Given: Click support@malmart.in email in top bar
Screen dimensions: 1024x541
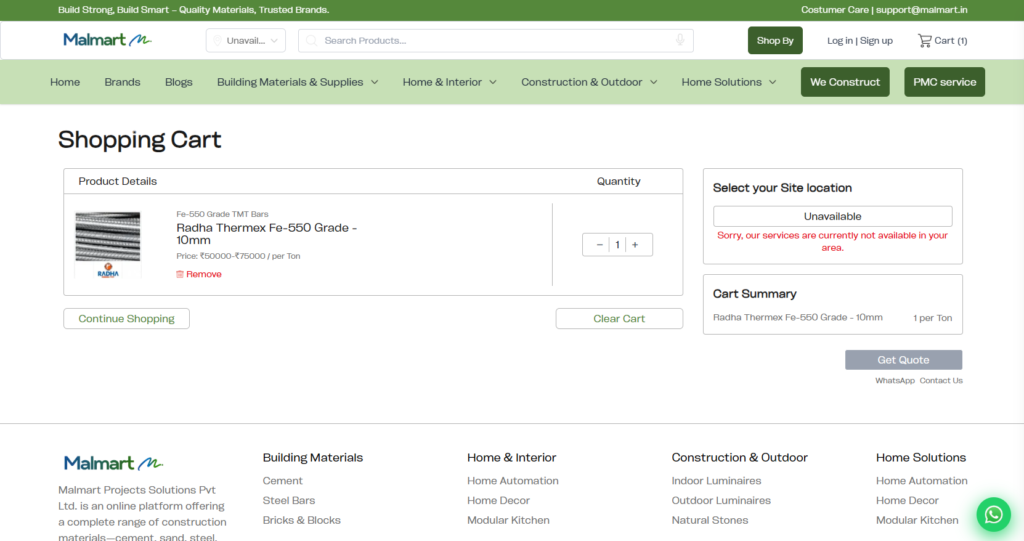Looking at the screenshot, I should pos(921,10).
